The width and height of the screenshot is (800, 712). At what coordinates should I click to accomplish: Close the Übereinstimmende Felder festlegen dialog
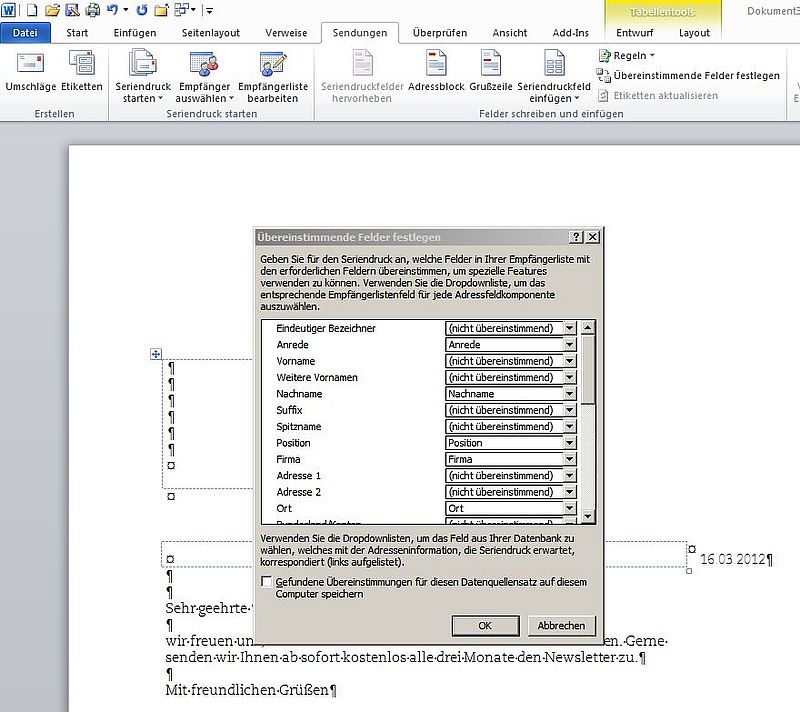pyautogui.click(x=592, y=237)
